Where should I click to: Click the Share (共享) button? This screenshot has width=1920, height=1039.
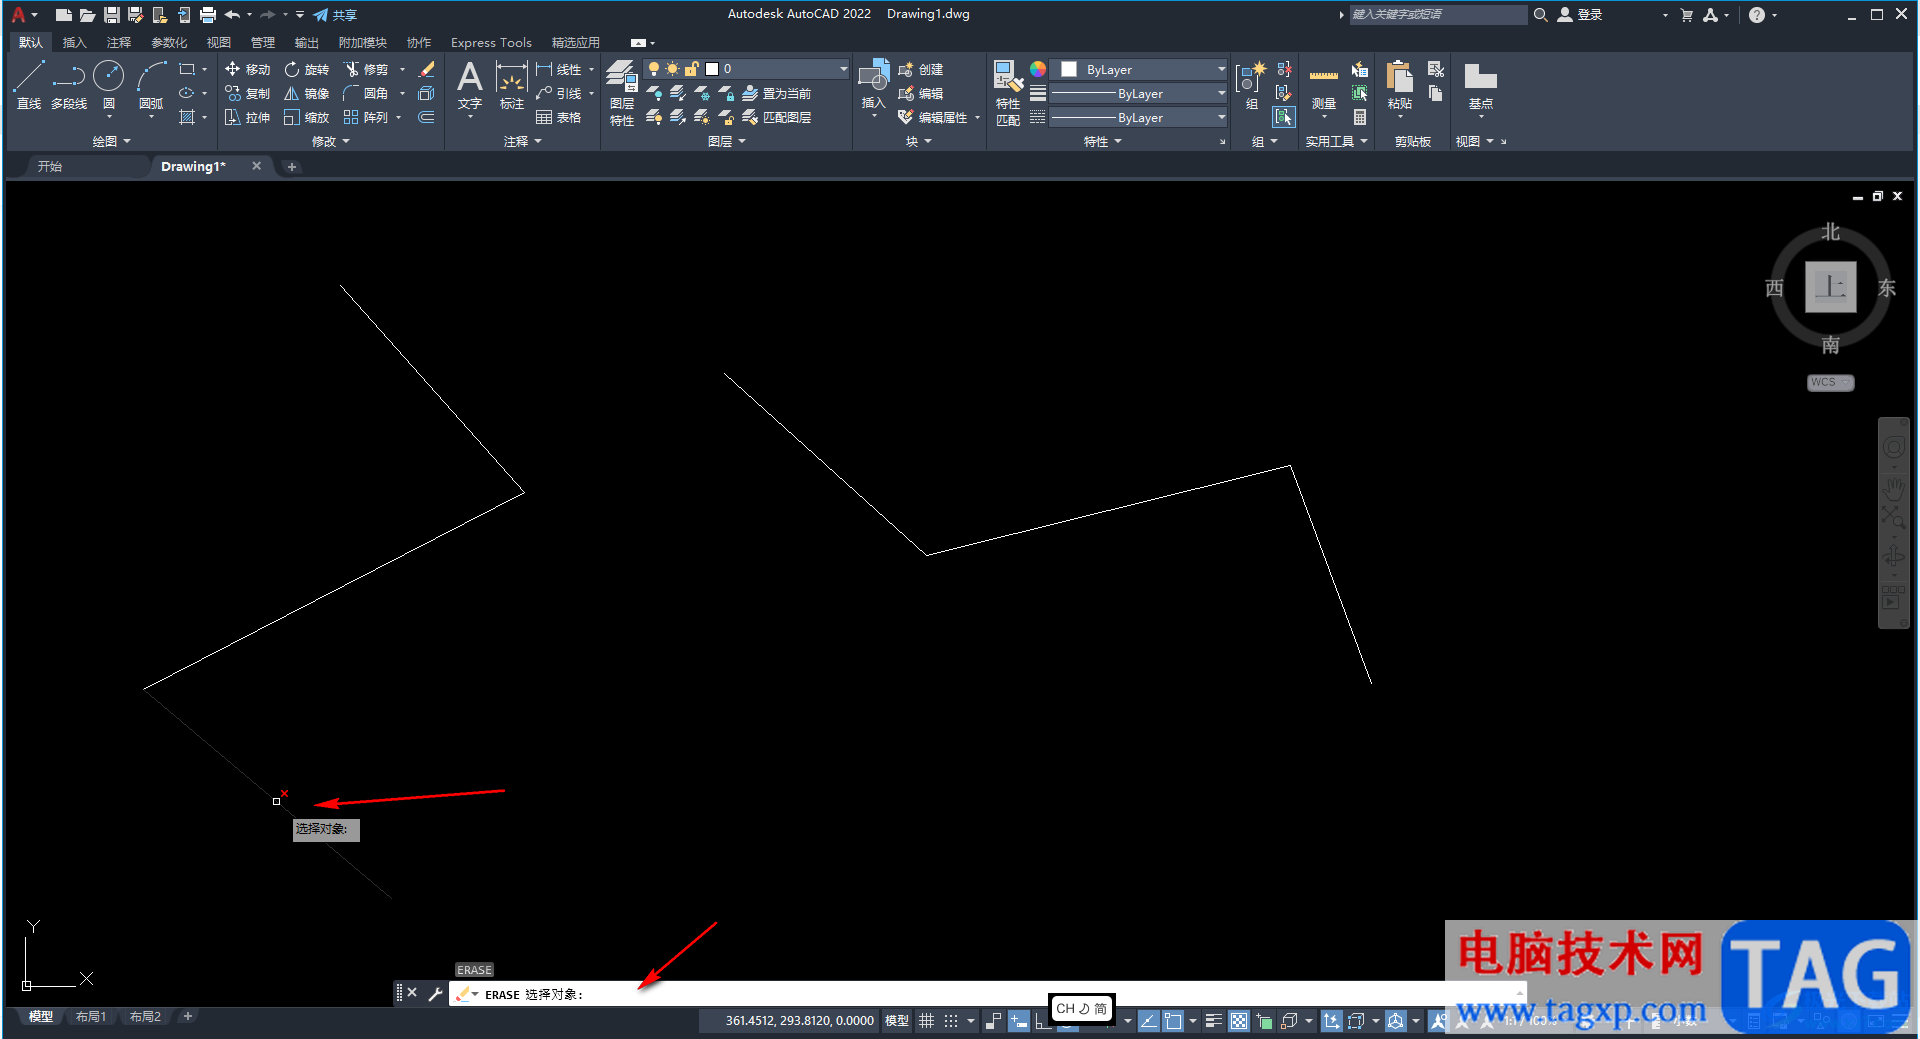point(335,15)
